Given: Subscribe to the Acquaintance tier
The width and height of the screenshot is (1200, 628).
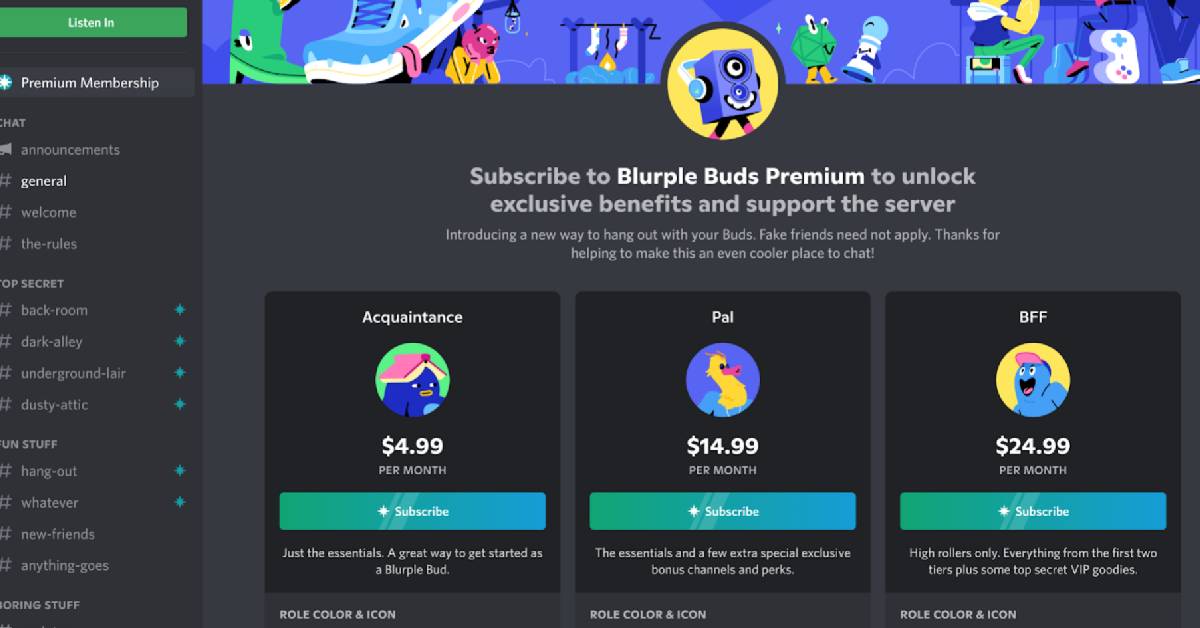Looking at the screenshot, I should [413, 511].
